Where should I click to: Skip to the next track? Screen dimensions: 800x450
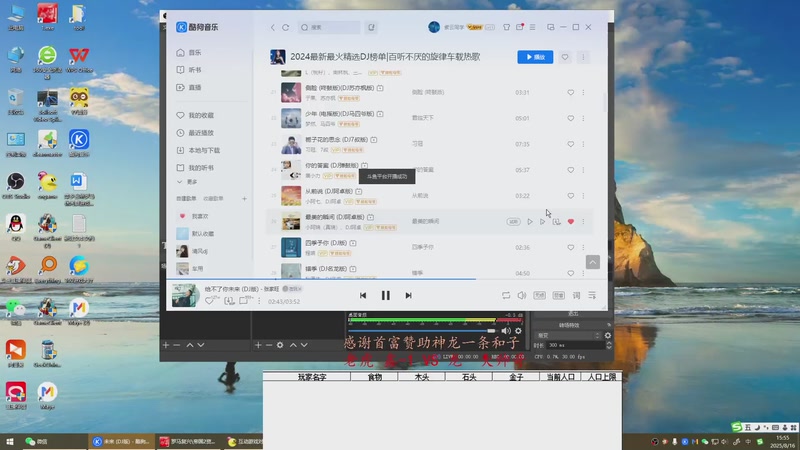tap(408, 295)
